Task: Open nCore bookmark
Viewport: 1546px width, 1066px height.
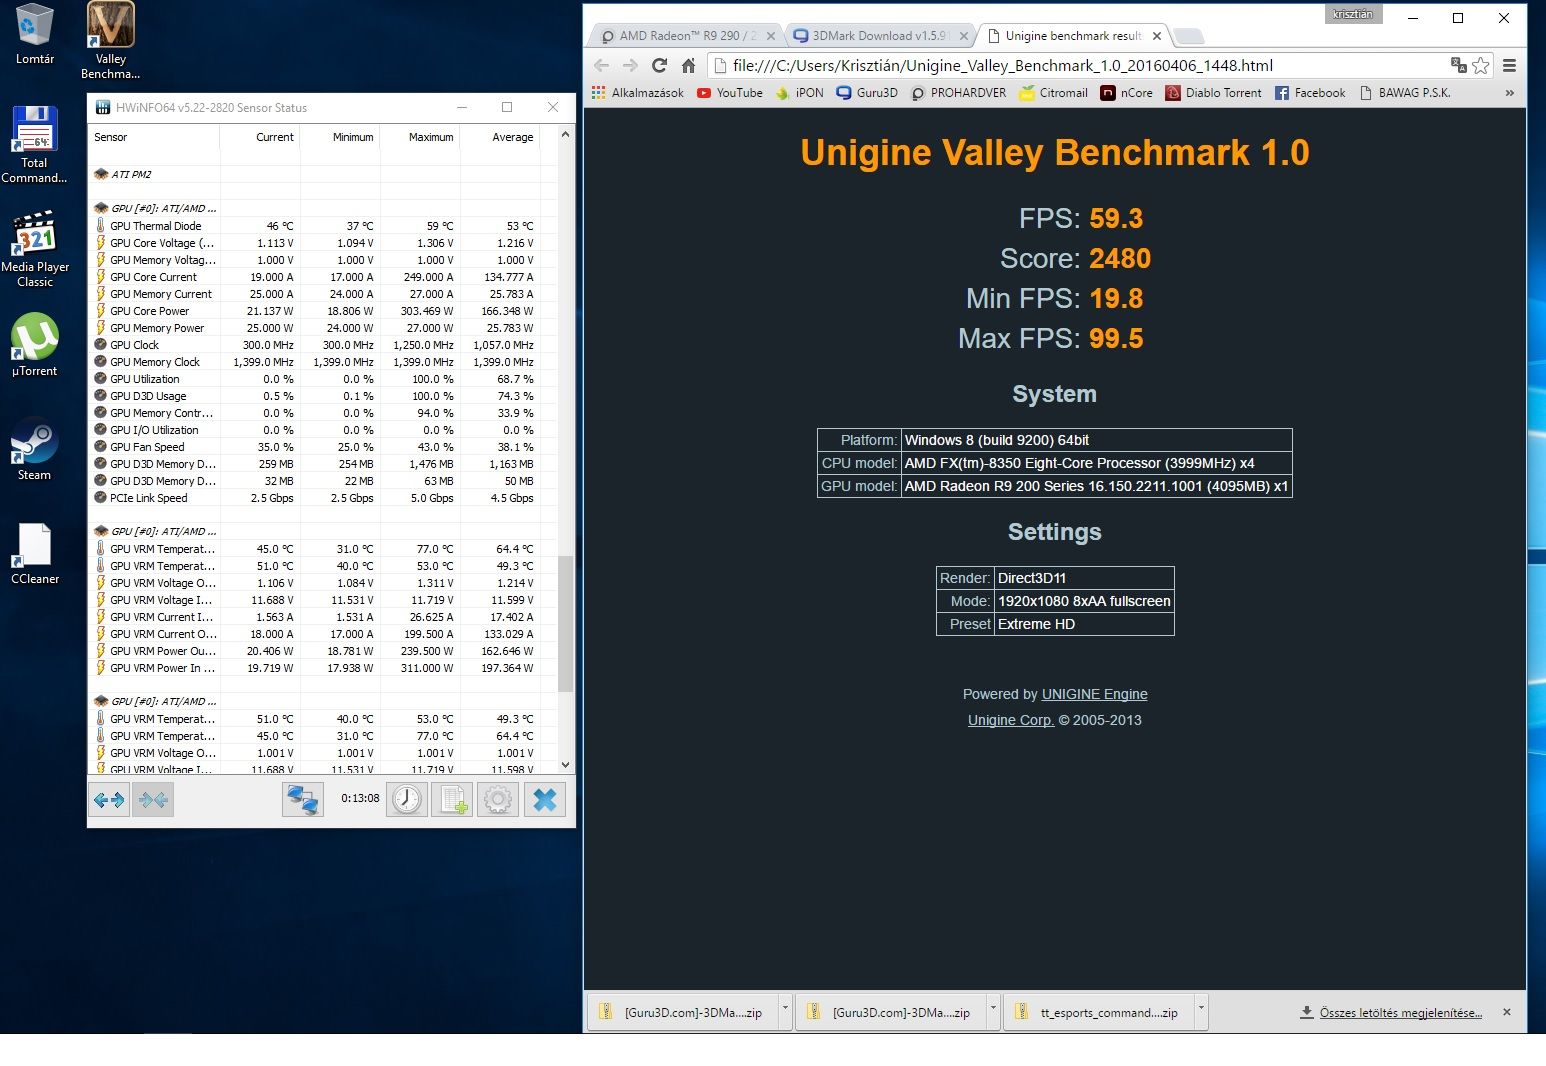Action: click(1127, 93)
